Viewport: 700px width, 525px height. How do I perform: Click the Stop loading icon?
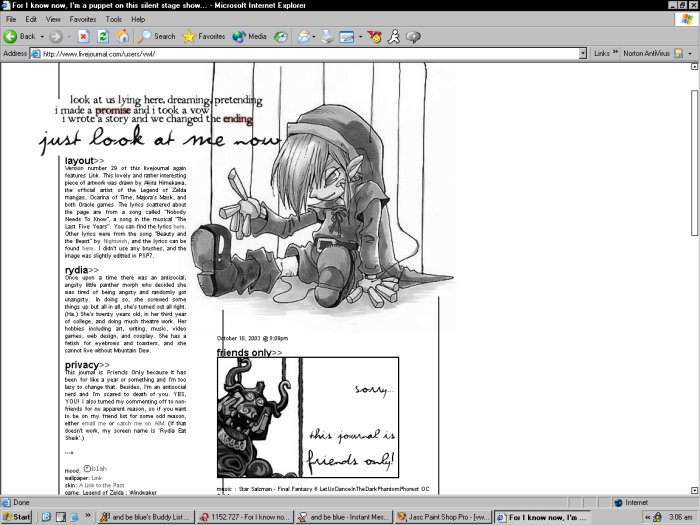pos(83,37)
